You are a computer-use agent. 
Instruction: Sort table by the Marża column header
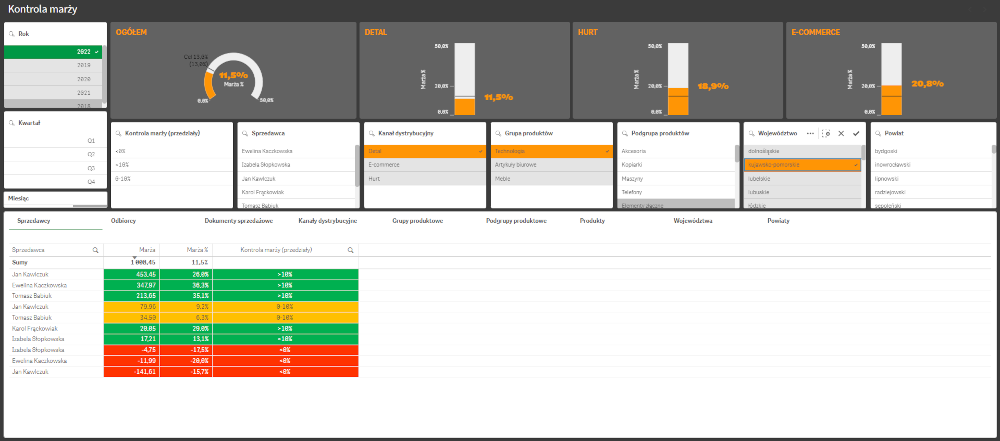[149, 250]
